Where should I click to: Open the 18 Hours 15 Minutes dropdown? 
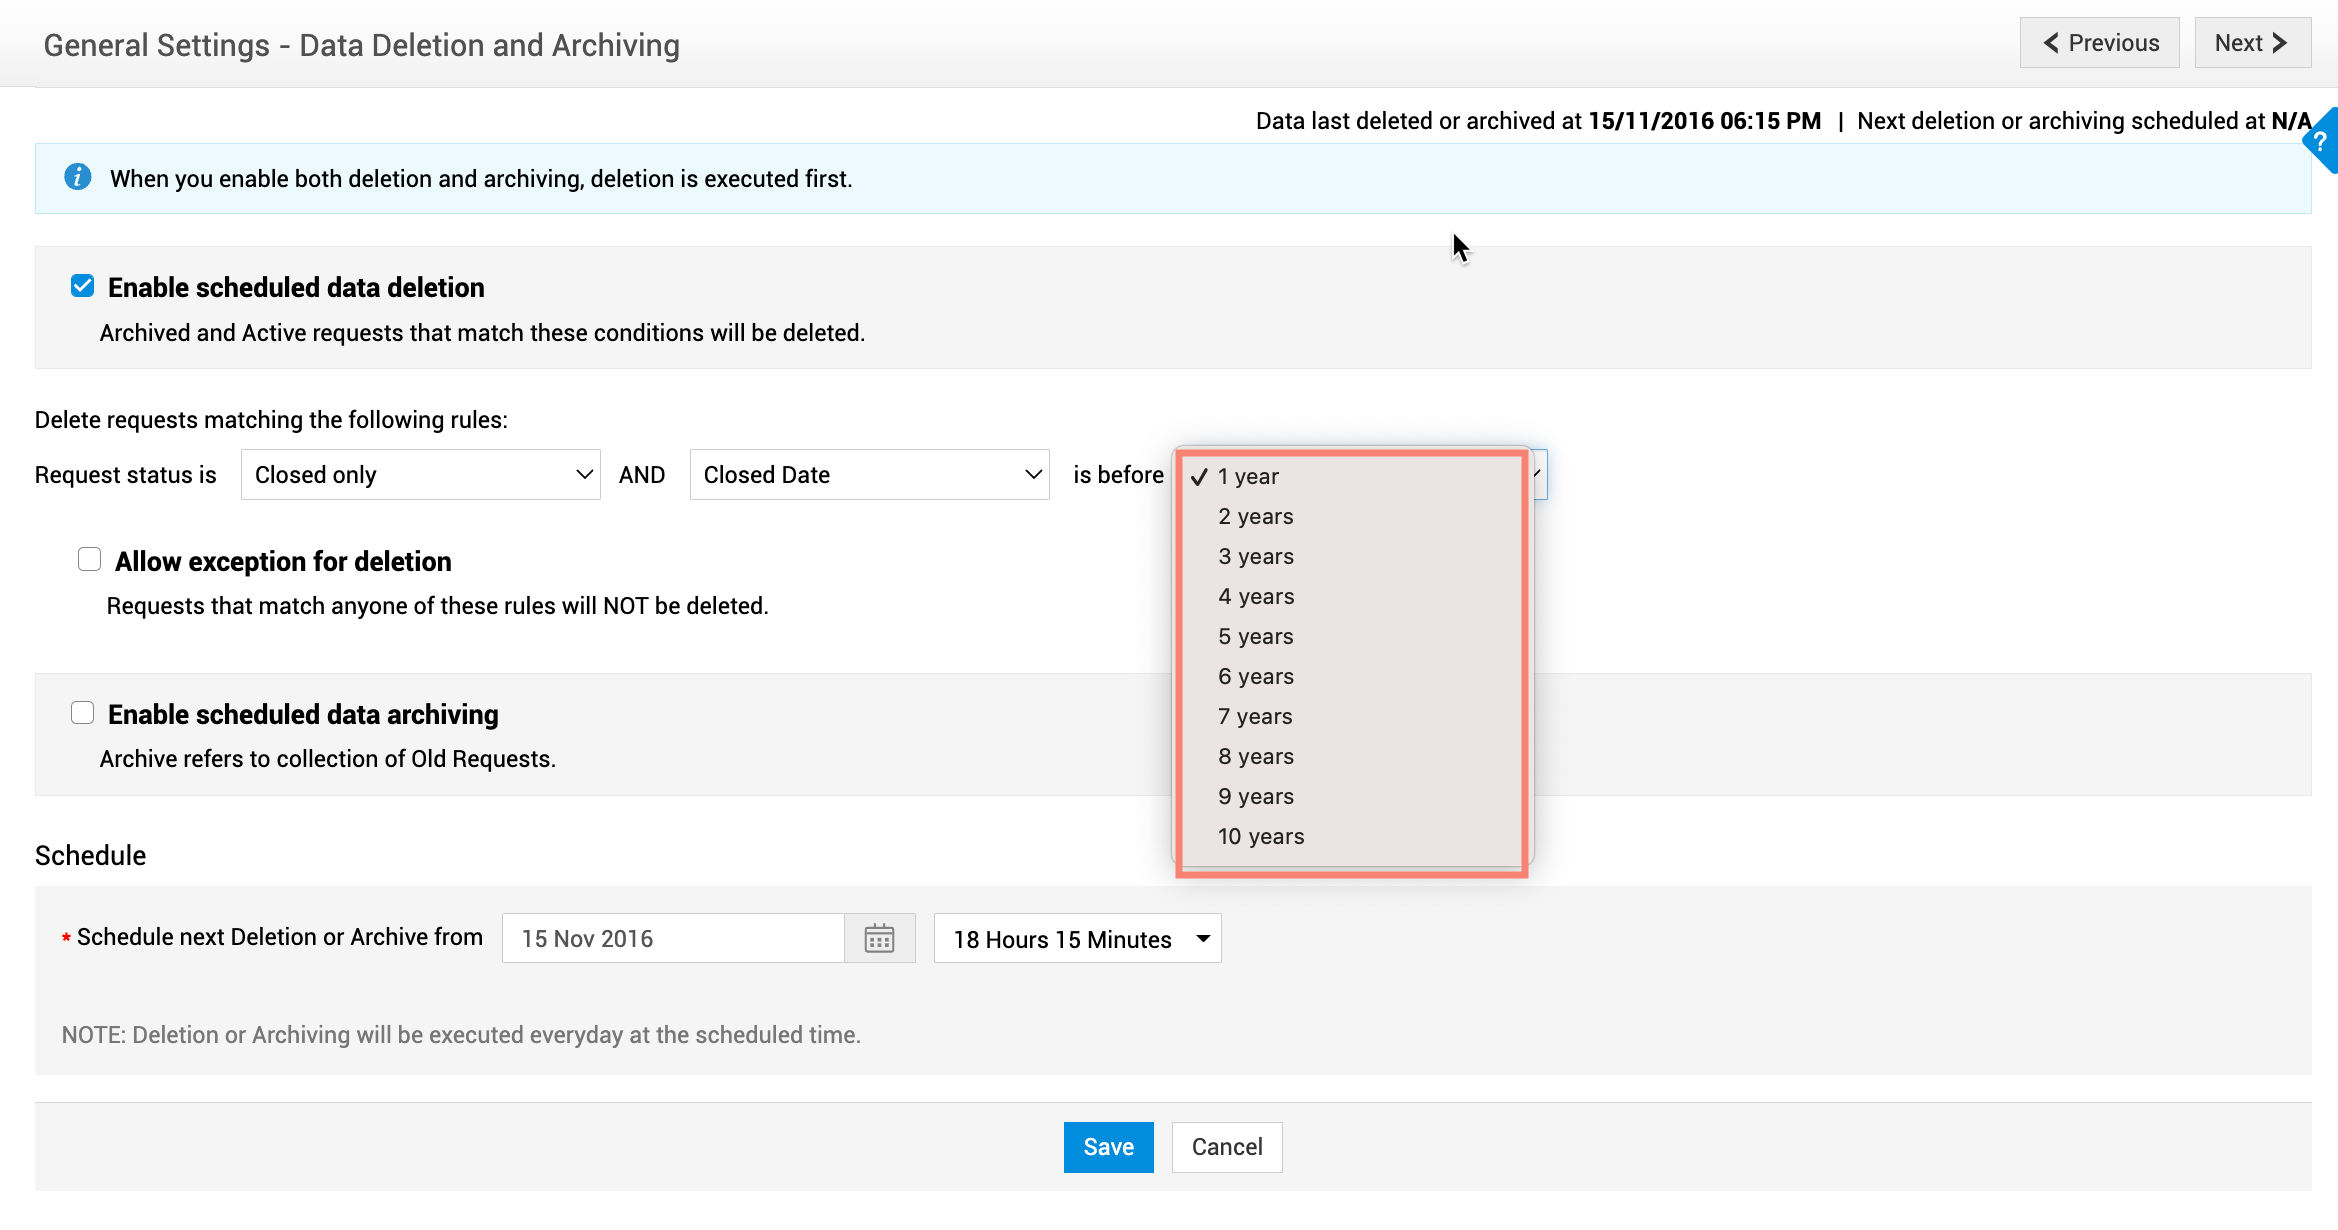1077,938
